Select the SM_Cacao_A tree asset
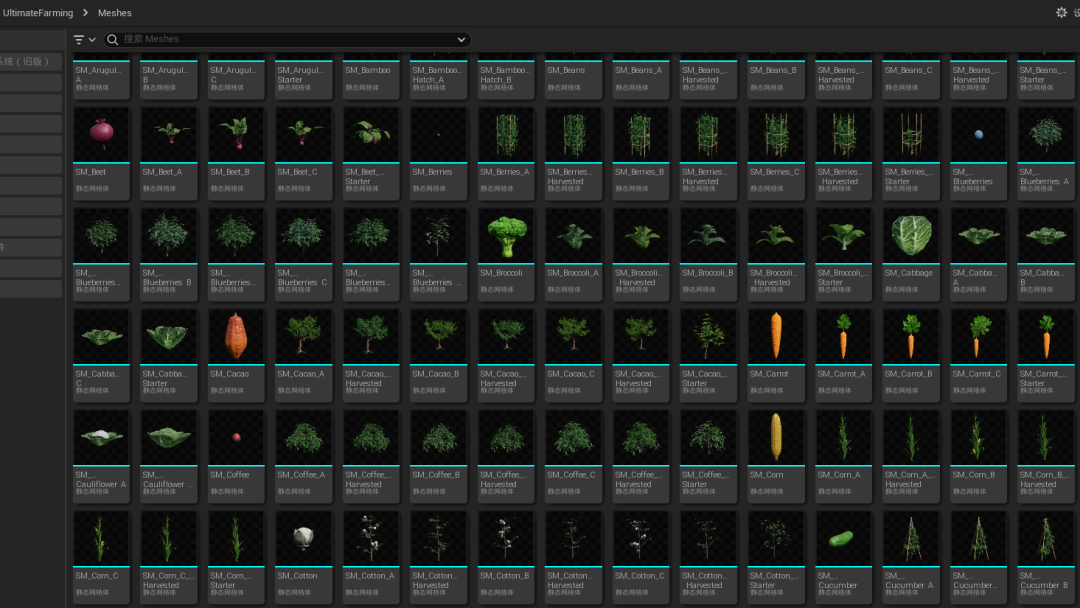Viewport: 1080px width, 608px height. 304,355
